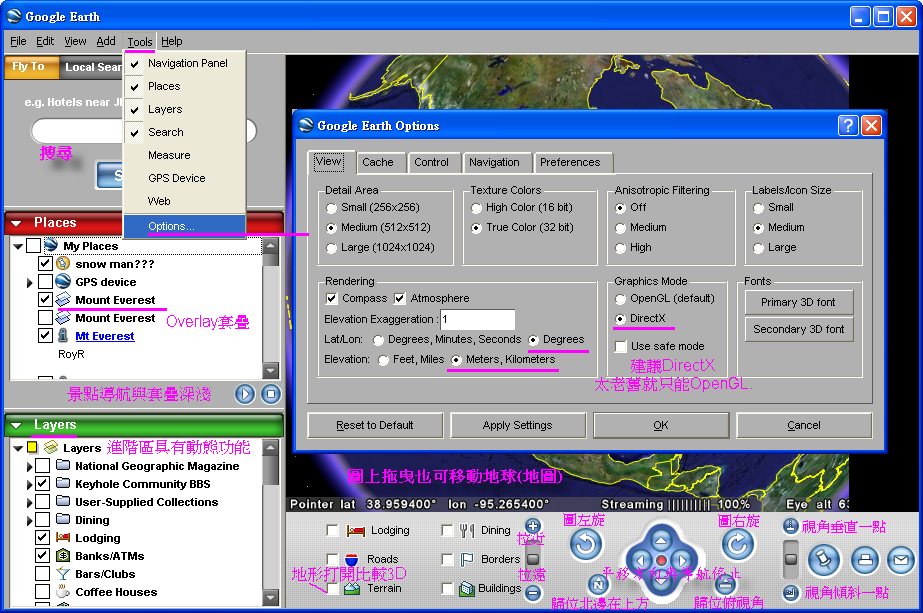Image resolution: width=923 pixels, height=613 pixels.
Task: Click the email envelope icon
Action: point(901,560)
